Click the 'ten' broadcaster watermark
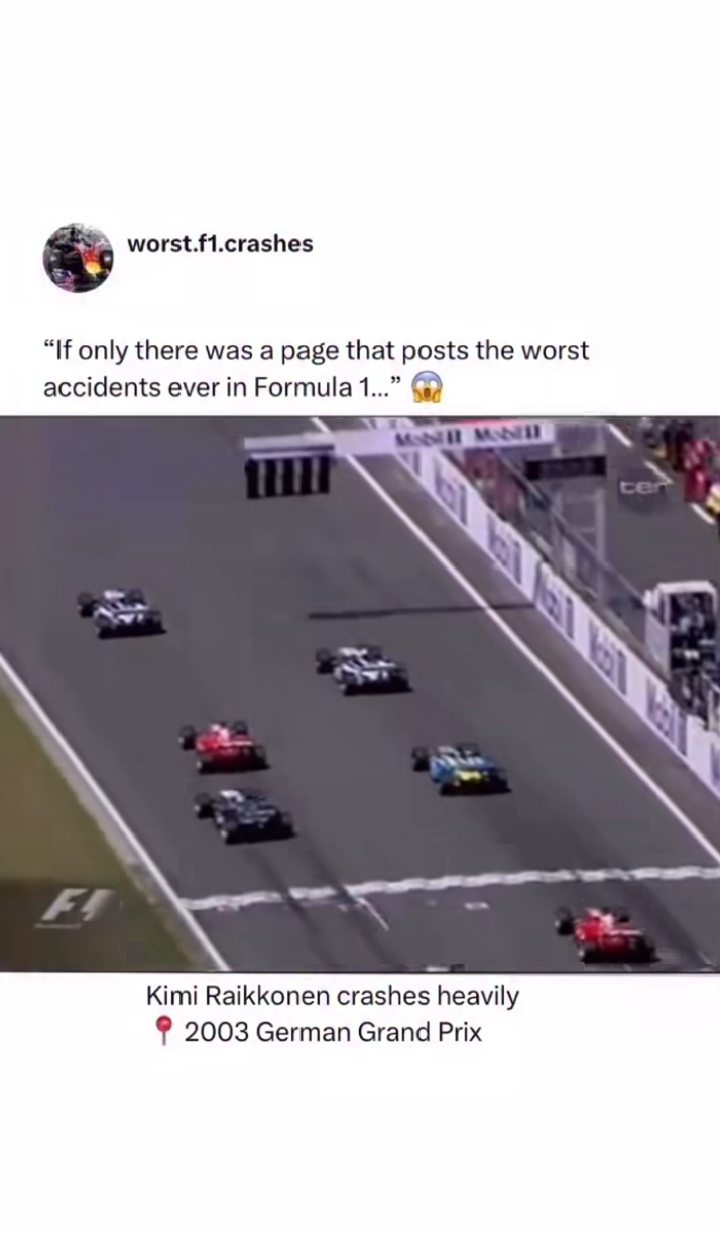 (637, 487)
